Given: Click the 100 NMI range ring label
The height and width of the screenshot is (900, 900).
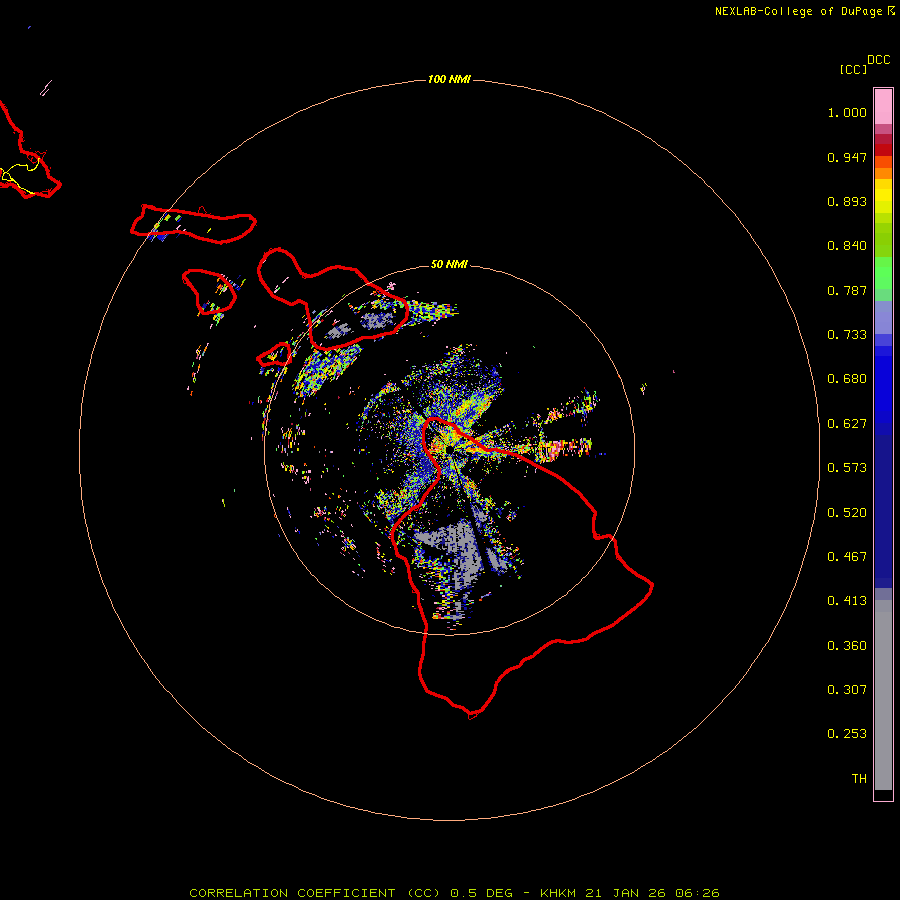Looking at the screenshot, I should (449, 79).
